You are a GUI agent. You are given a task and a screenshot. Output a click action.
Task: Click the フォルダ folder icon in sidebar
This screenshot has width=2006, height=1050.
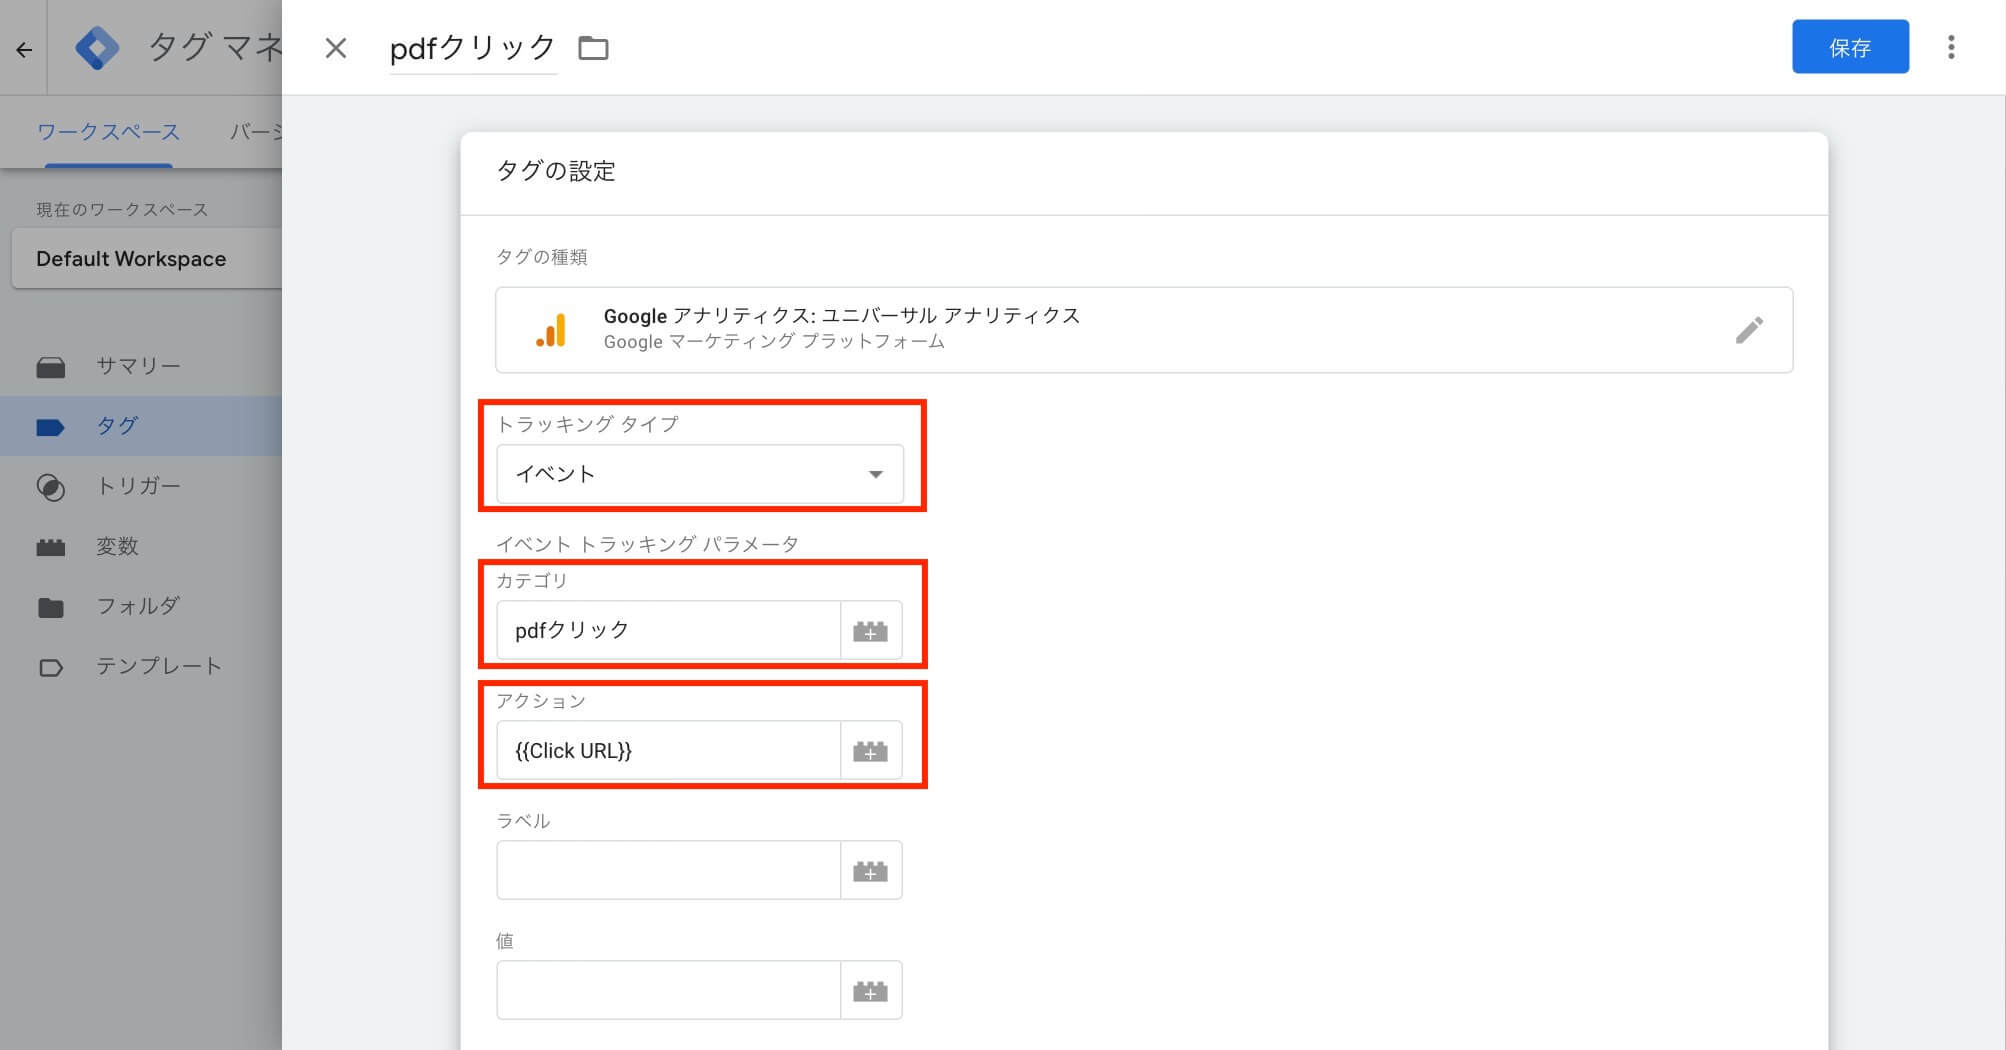click(x=51, y=607)
